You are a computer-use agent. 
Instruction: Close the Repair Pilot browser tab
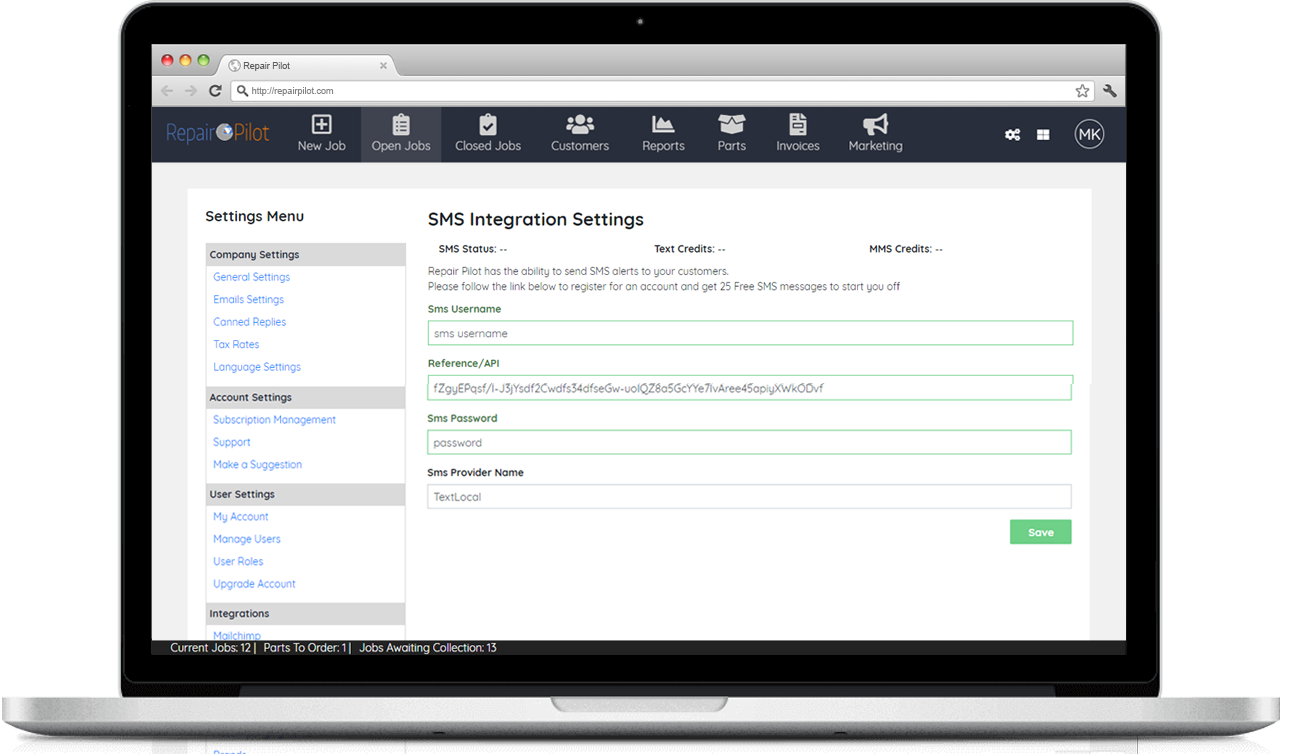[383, 66]
